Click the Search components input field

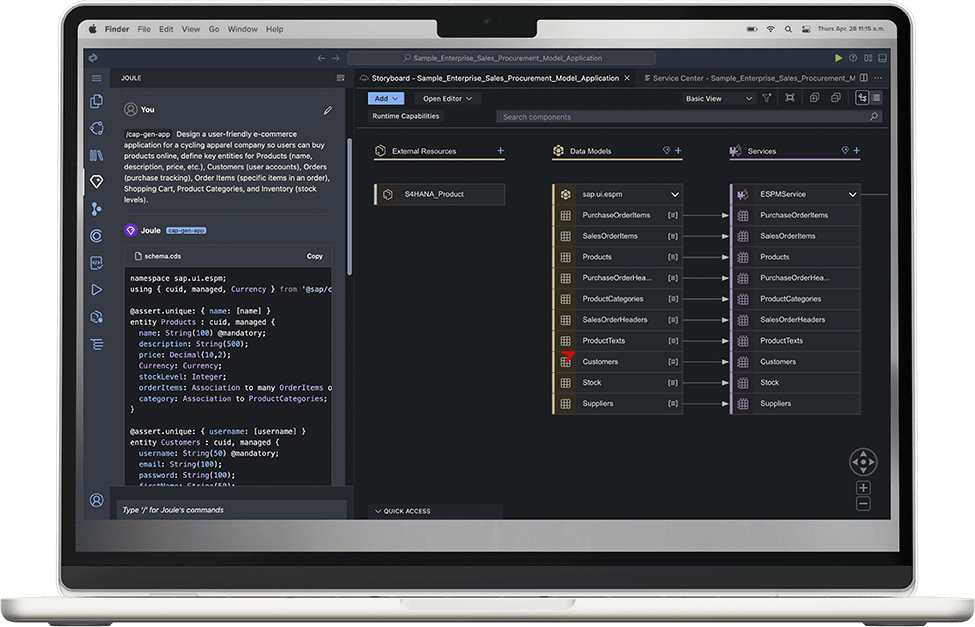689,117
